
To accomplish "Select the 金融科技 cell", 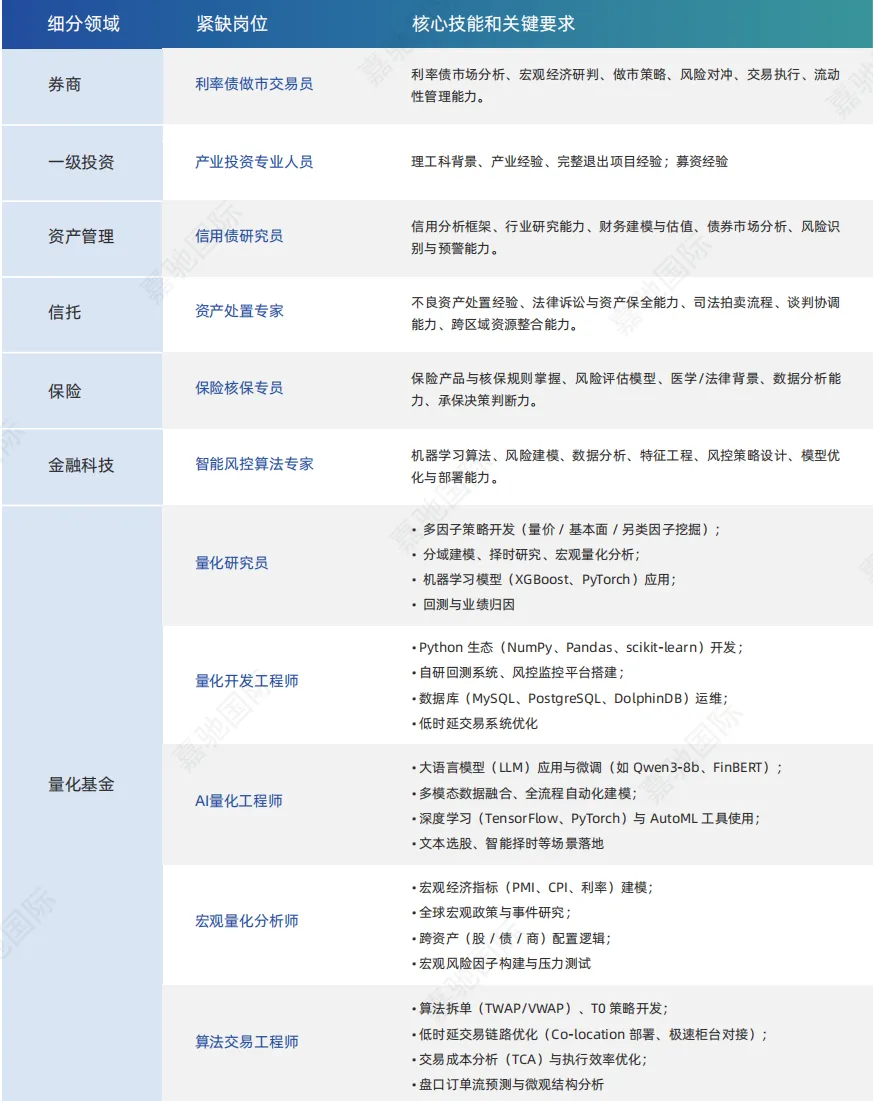I will pos(81,466).
